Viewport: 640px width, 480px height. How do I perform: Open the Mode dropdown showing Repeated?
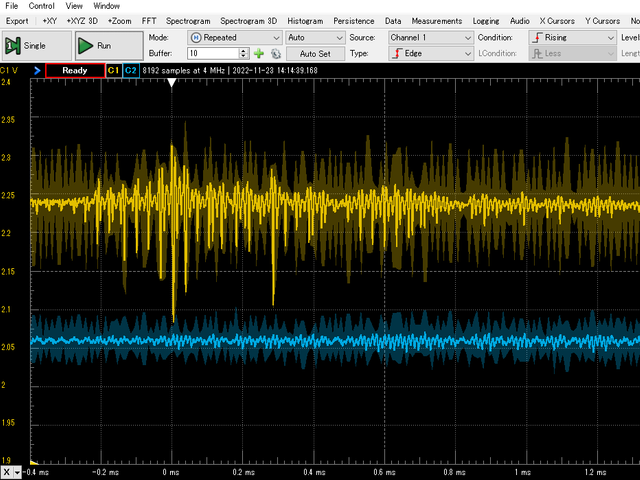click(x=235, y=38)
